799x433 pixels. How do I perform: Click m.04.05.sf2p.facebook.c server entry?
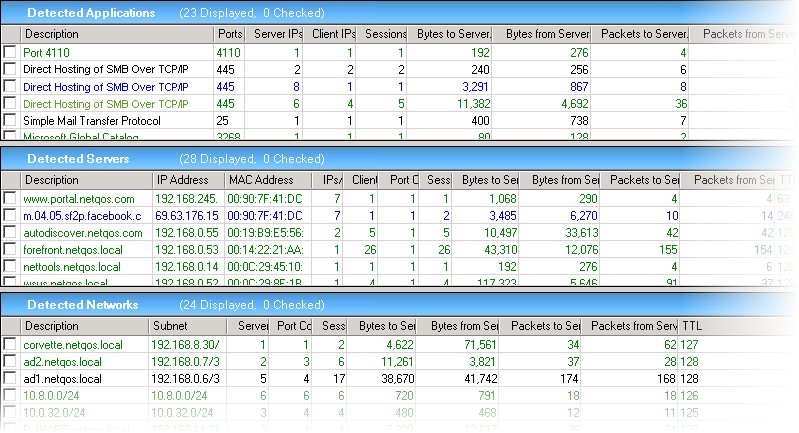[83, 216]
